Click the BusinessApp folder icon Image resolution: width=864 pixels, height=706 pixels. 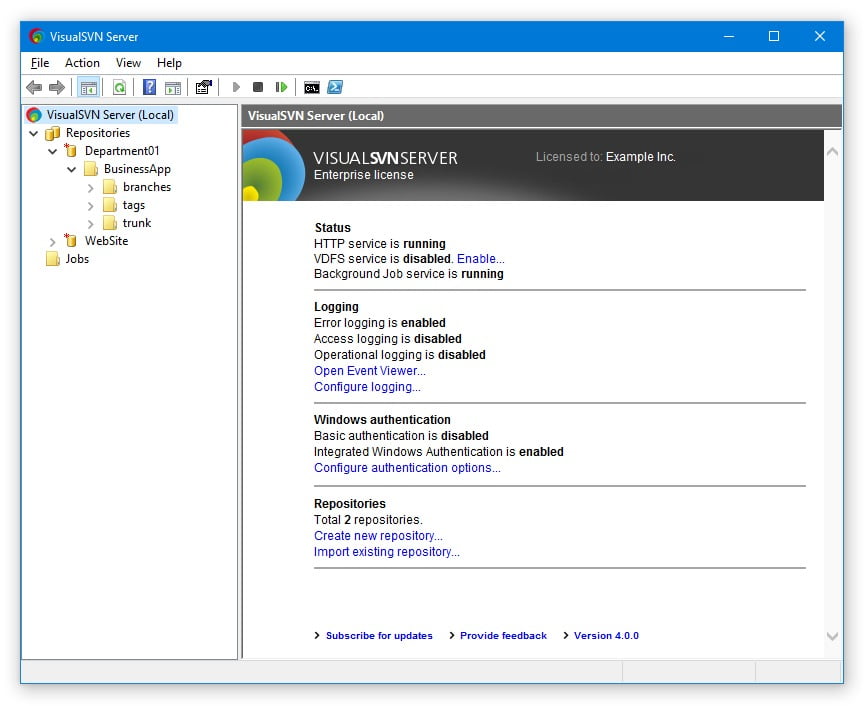[x=91, y=169]
